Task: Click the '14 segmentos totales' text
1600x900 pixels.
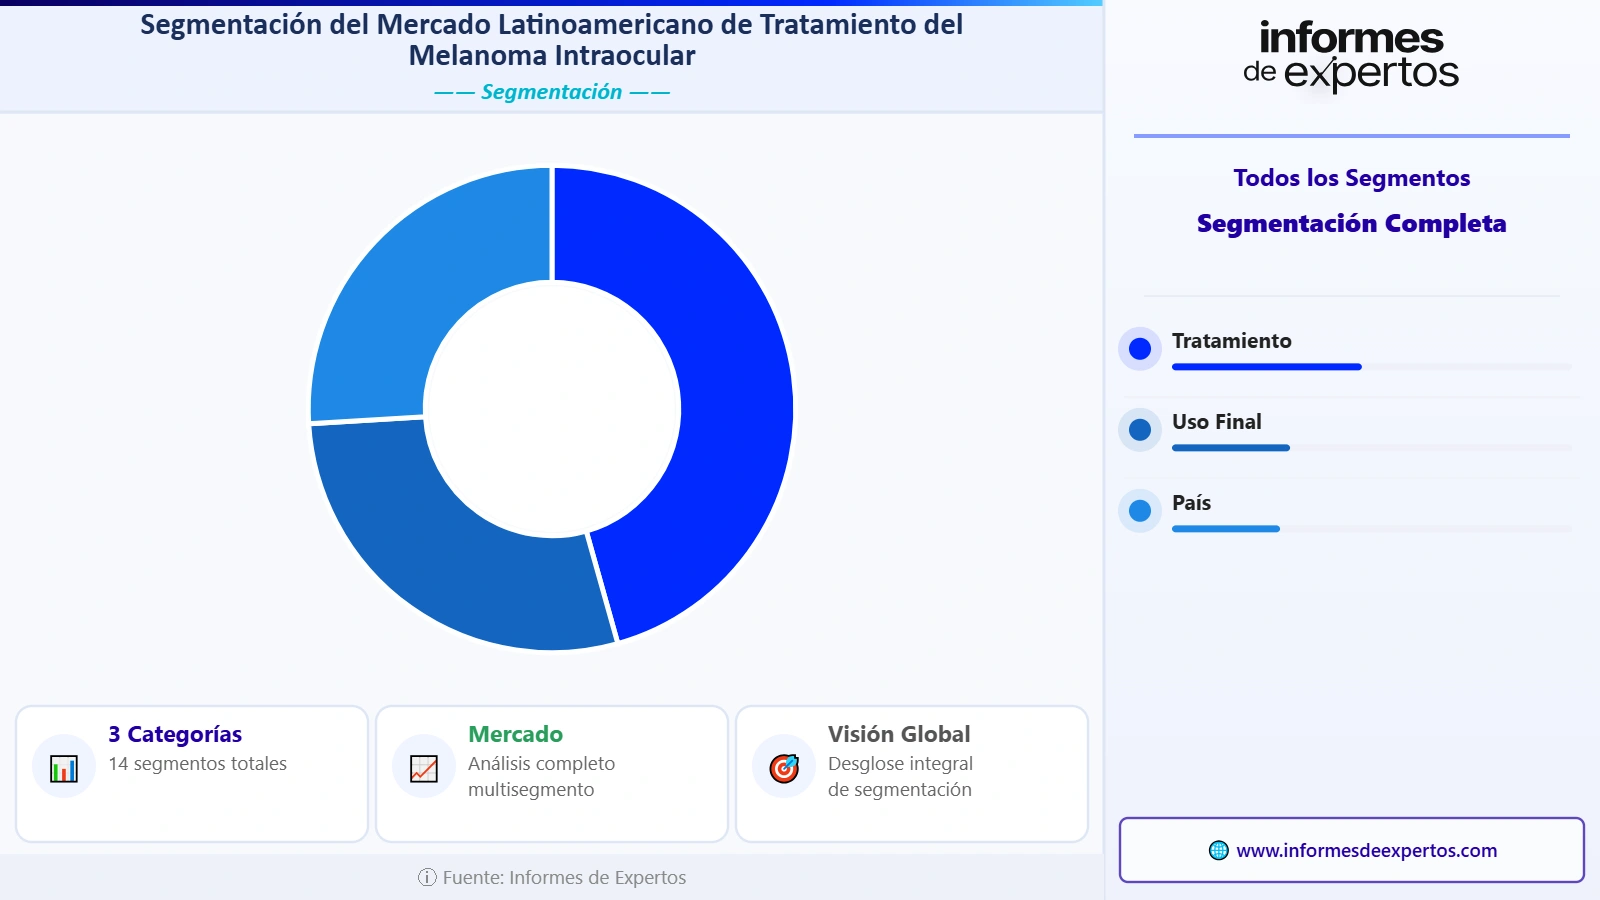Action: [197, 764]
